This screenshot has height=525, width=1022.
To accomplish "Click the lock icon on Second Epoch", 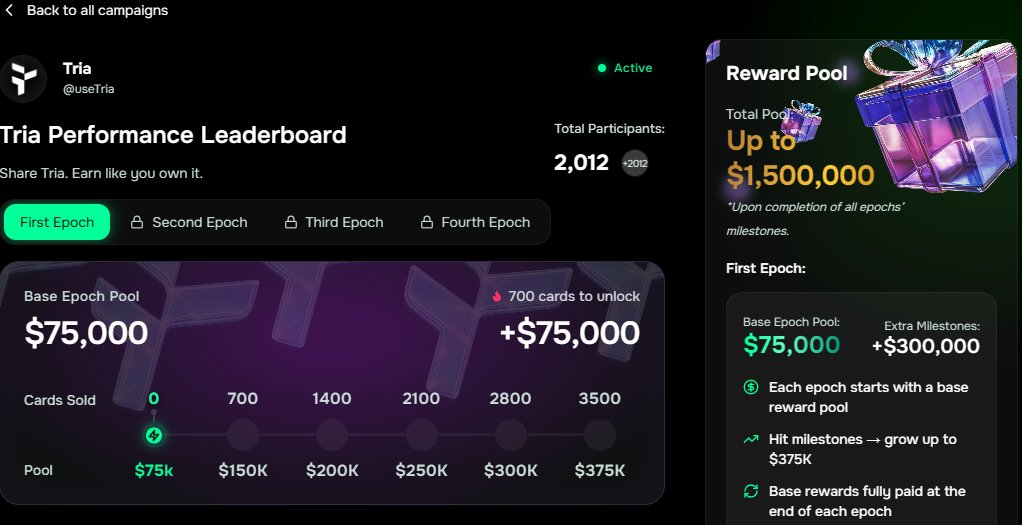I will pyautogui.click(x=137, y=222).
